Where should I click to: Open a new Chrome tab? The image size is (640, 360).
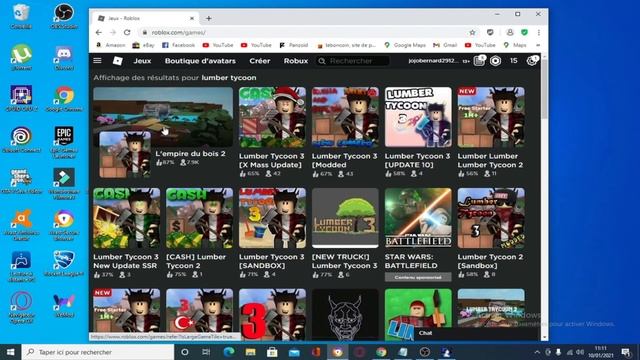pyautogui.click(x=209, y=18)
